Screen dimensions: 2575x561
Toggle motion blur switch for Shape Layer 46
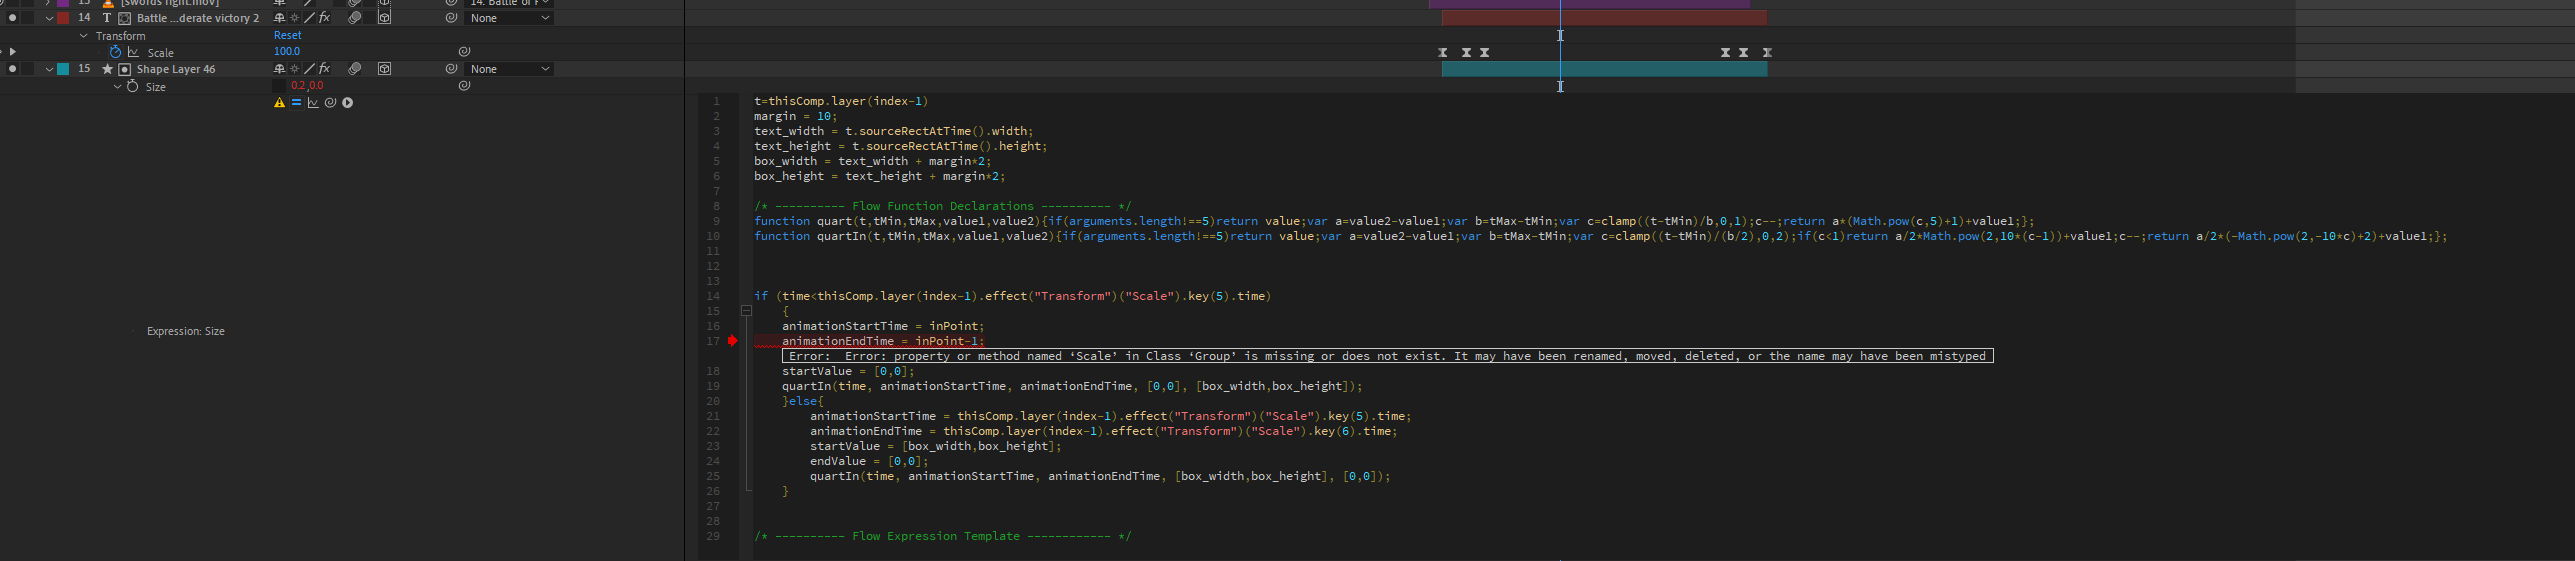(x=354, y=69)
